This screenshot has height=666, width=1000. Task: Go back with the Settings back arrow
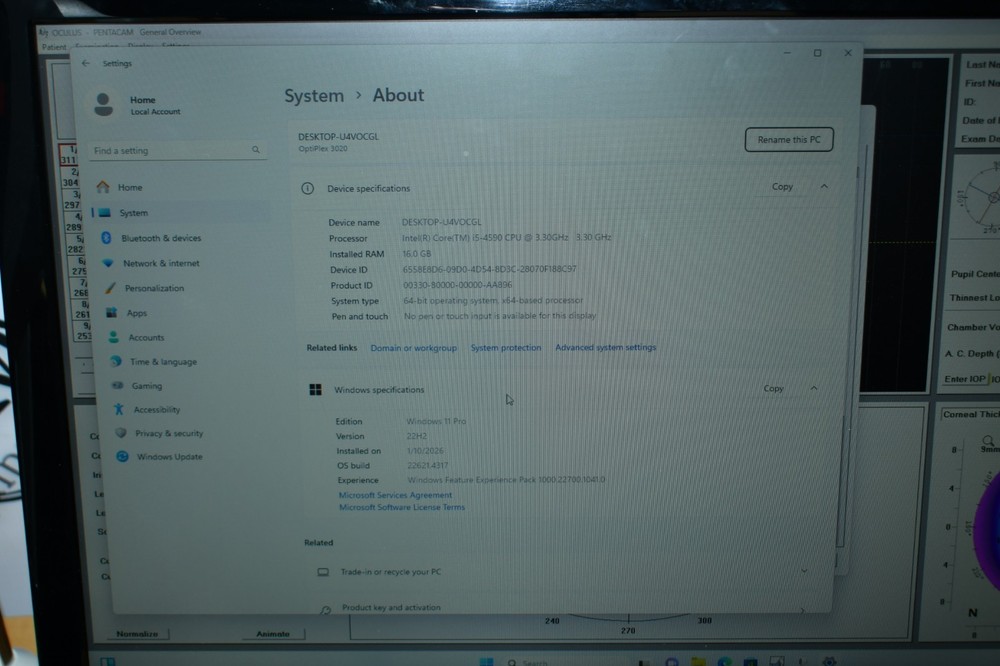click(x=86, y=63)
